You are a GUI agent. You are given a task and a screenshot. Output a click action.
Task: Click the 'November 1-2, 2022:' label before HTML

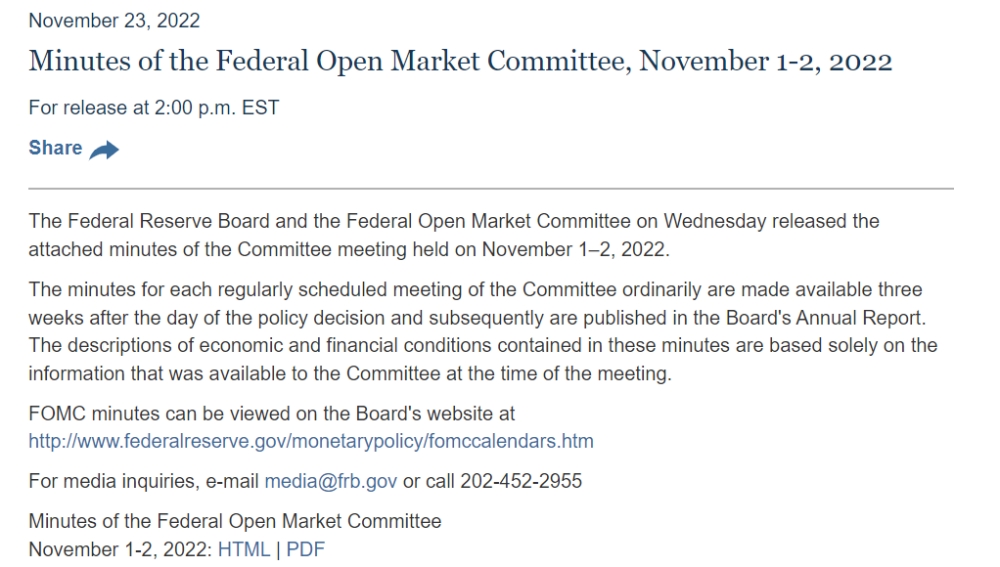(x=121, y=549)
